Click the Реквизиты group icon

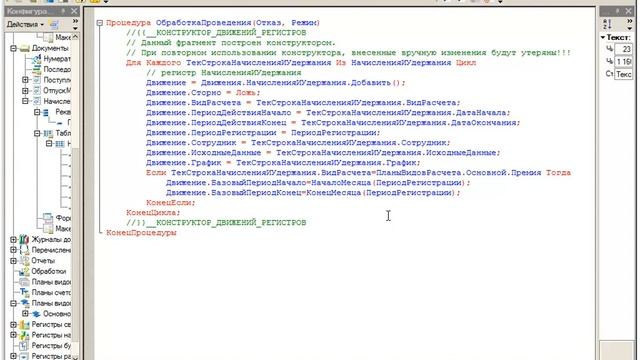pyautogui.click(x=46, y=112)
